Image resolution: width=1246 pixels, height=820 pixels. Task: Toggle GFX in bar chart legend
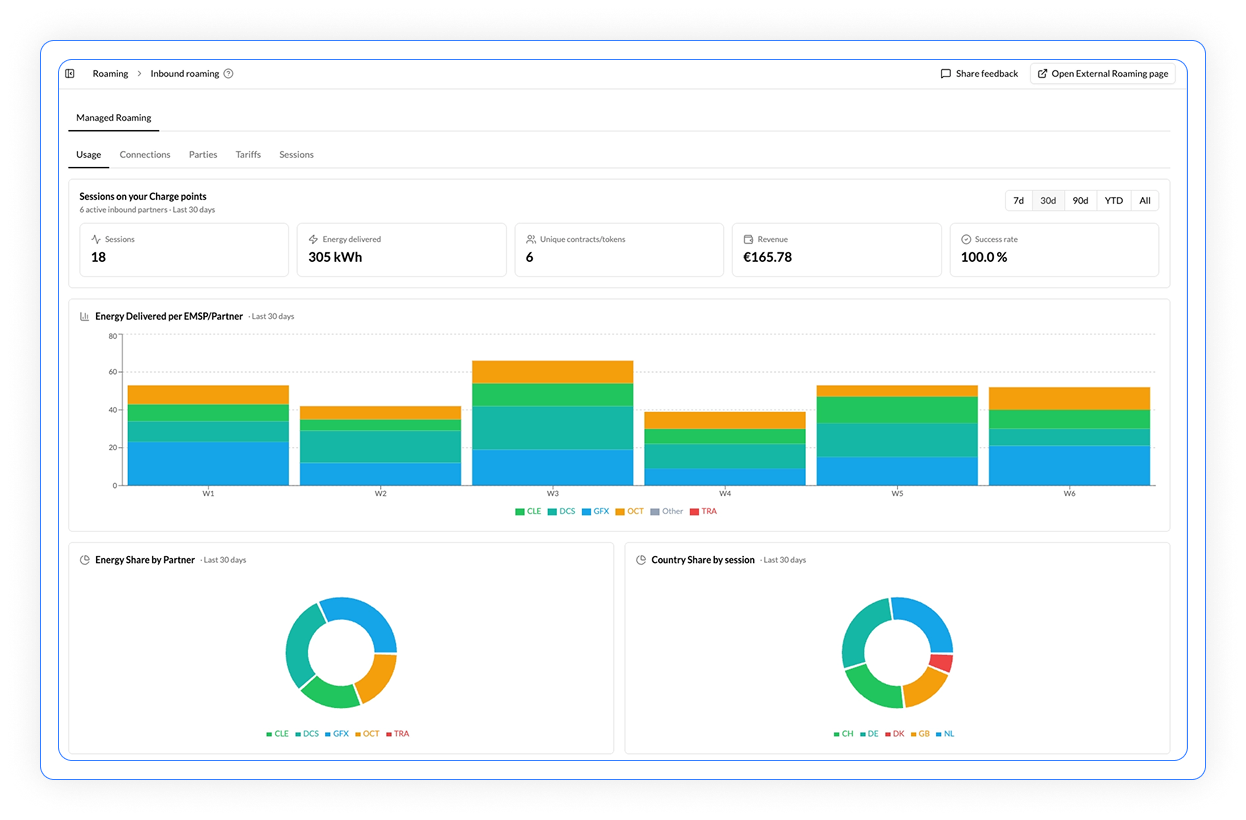point(595,511)
